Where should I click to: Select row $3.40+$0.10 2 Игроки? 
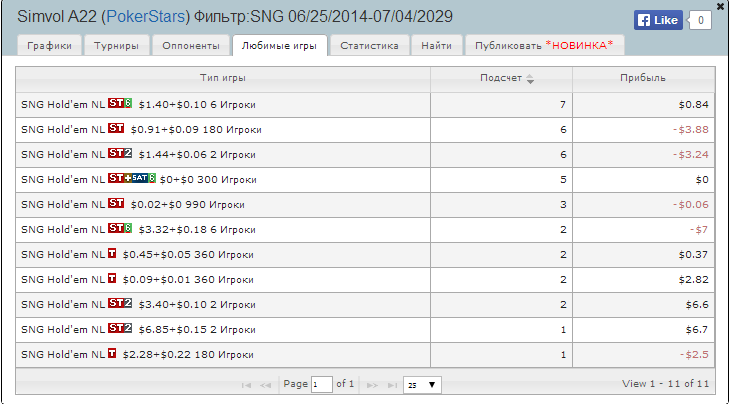[365, 305]
